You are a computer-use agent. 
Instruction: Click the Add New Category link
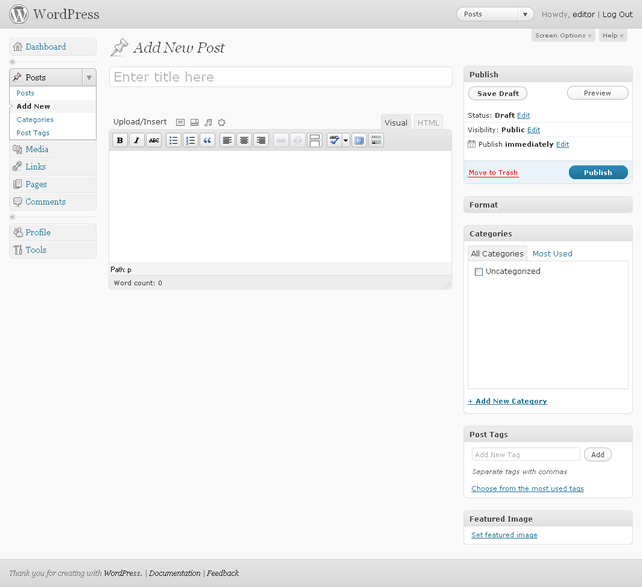coord(507,401)
